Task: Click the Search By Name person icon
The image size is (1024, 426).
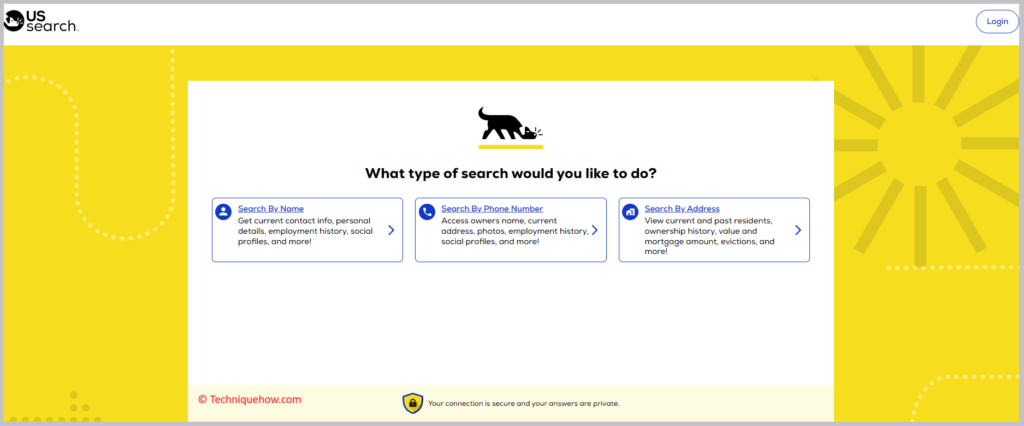Action: tap(224, 212)
